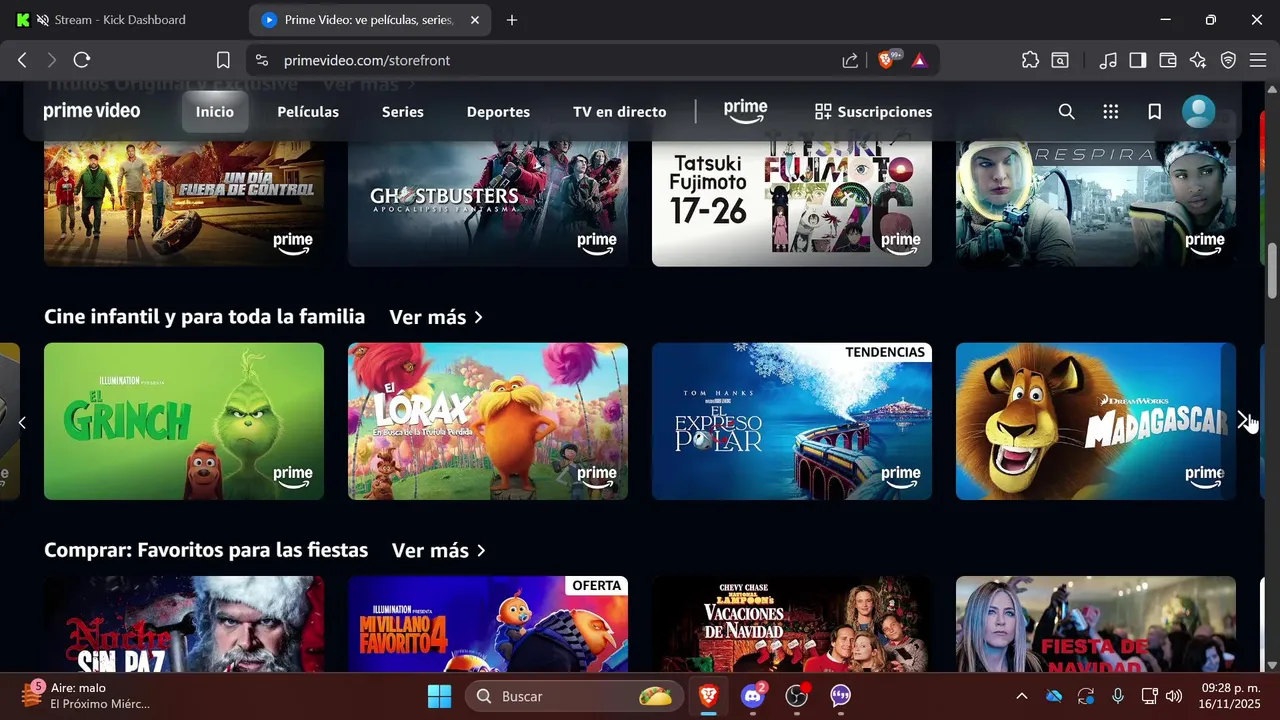Open the Brave VPN shield icon
The image size is (1280, 720).
[1229, 60]
